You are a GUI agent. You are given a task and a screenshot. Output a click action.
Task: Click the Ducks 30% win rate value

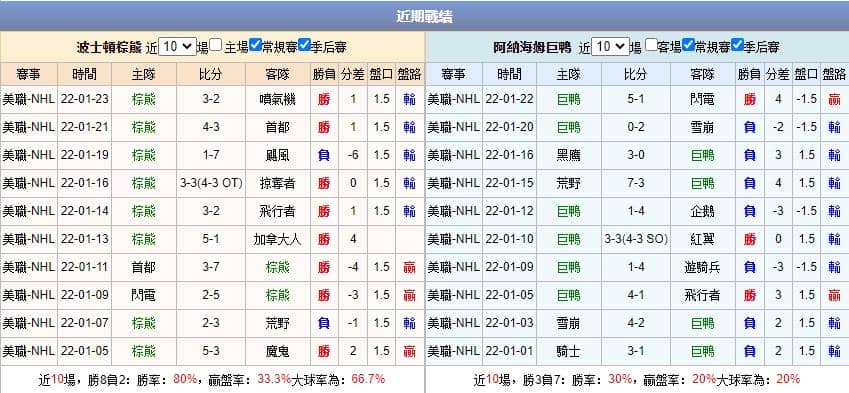tap(619, 379)
